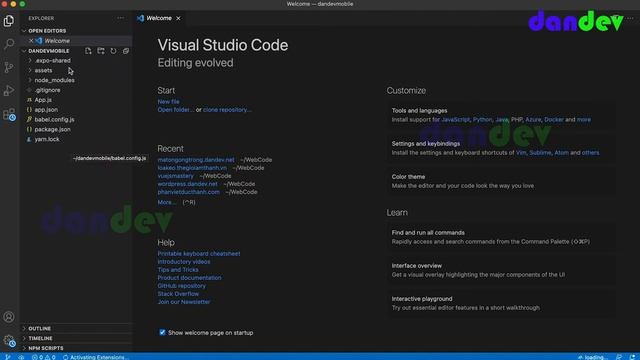Image resolution: width=640 pixels, height=360 pixels.
Task: Open Tips and Tricks link
Action: click(178, 269)
